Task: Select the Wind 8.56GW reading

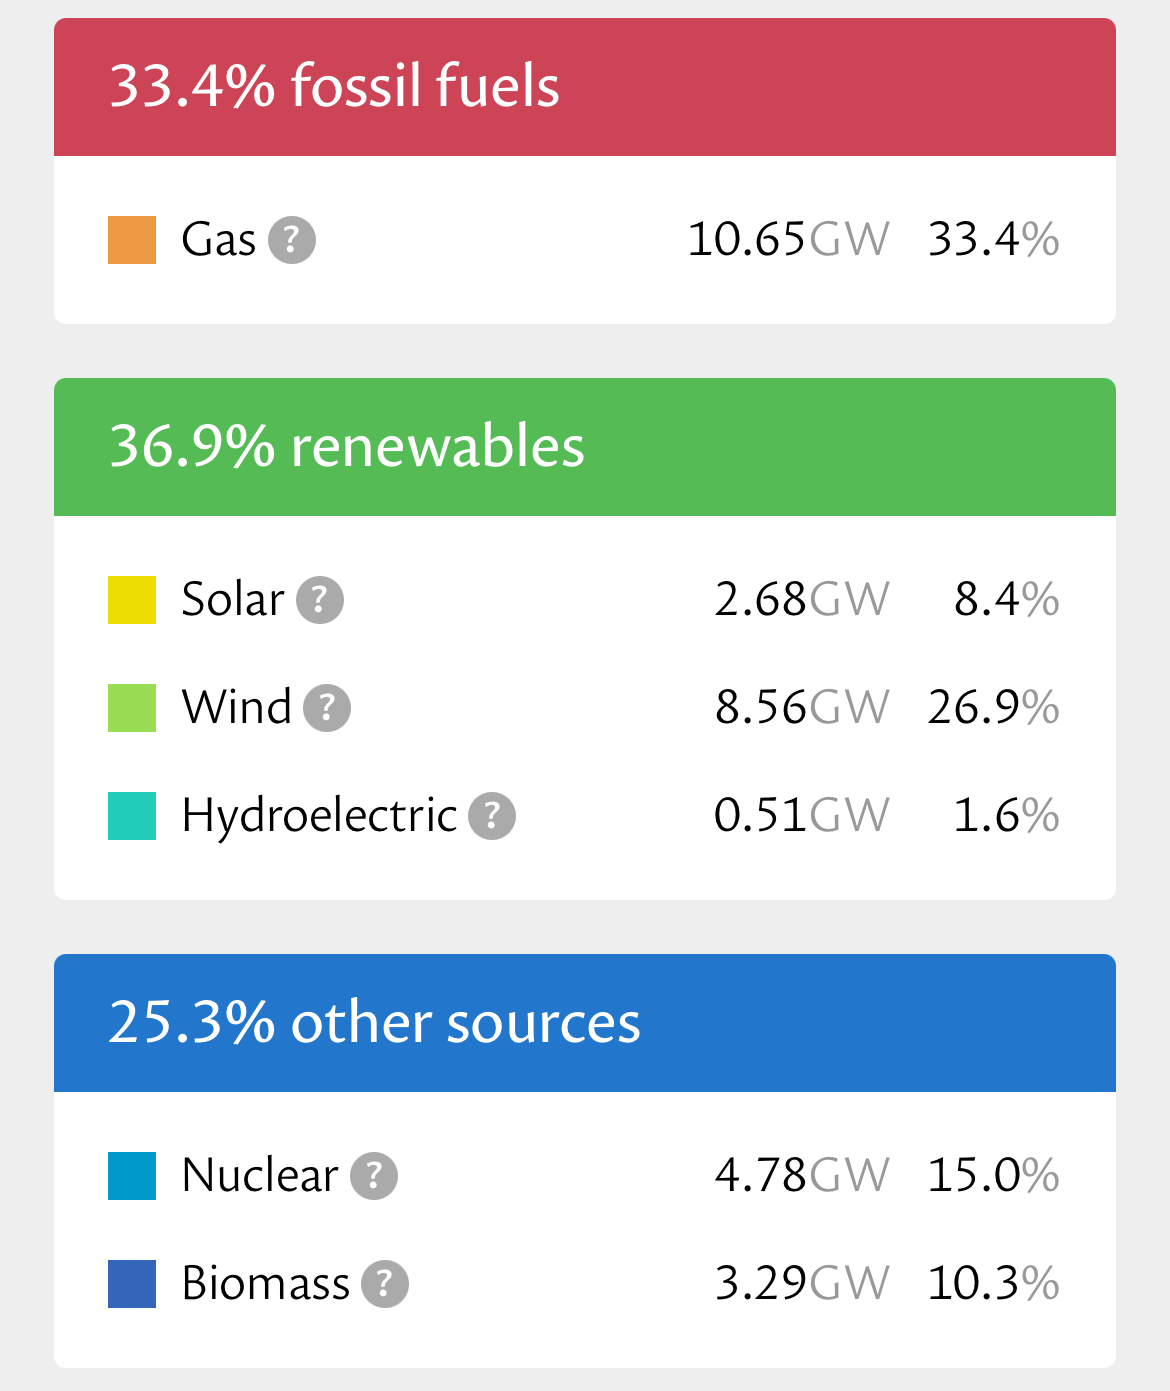Action: (x=801, y=708)
